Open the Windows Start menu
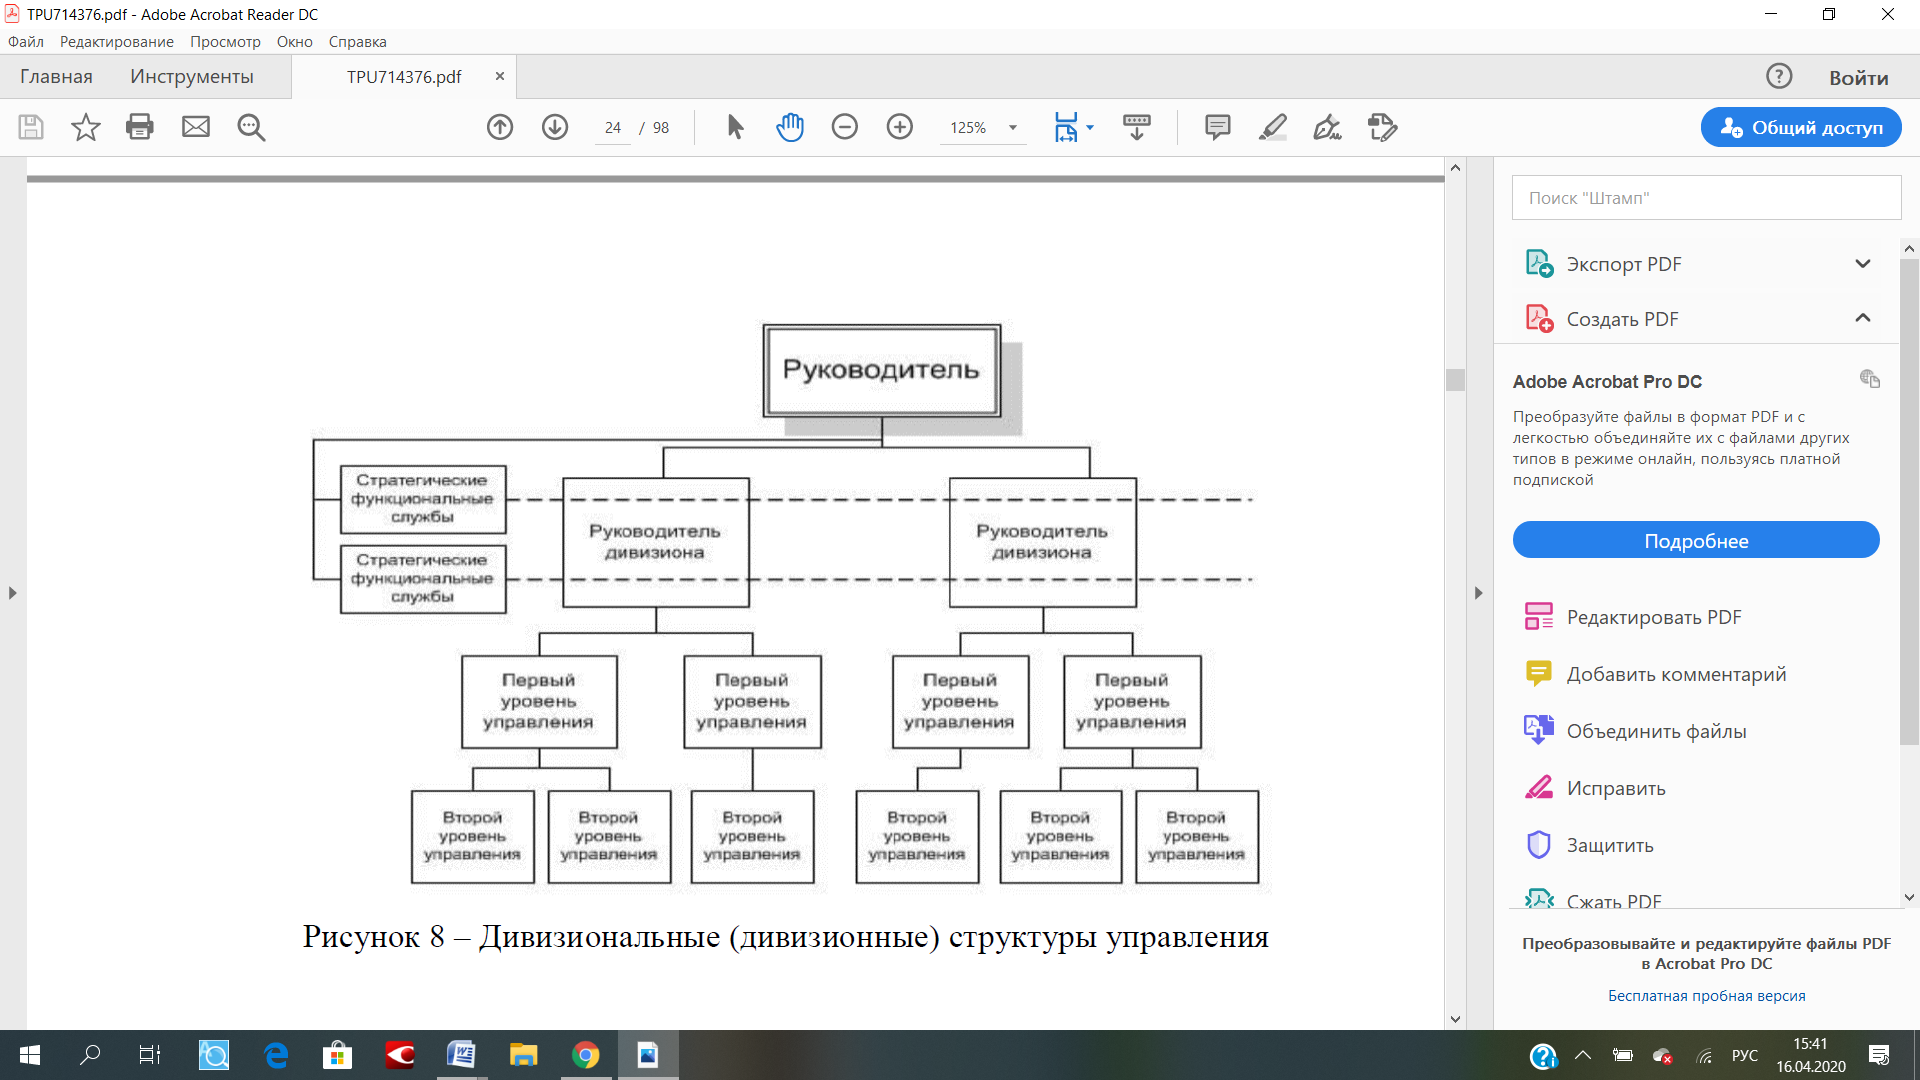This screenshot has width=1920, height=1080. tap(30, 1055)
